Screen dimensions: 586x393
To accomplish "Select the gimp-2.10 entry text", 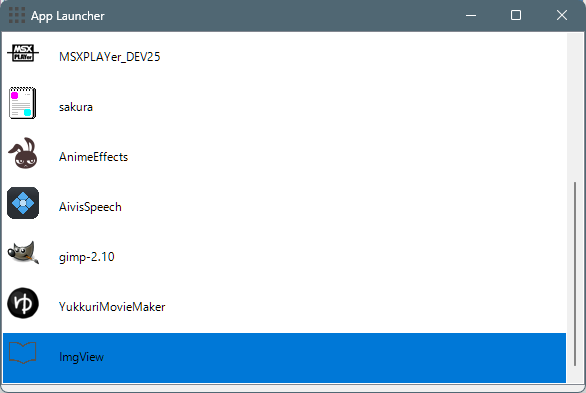I will [x=87, y=257].
